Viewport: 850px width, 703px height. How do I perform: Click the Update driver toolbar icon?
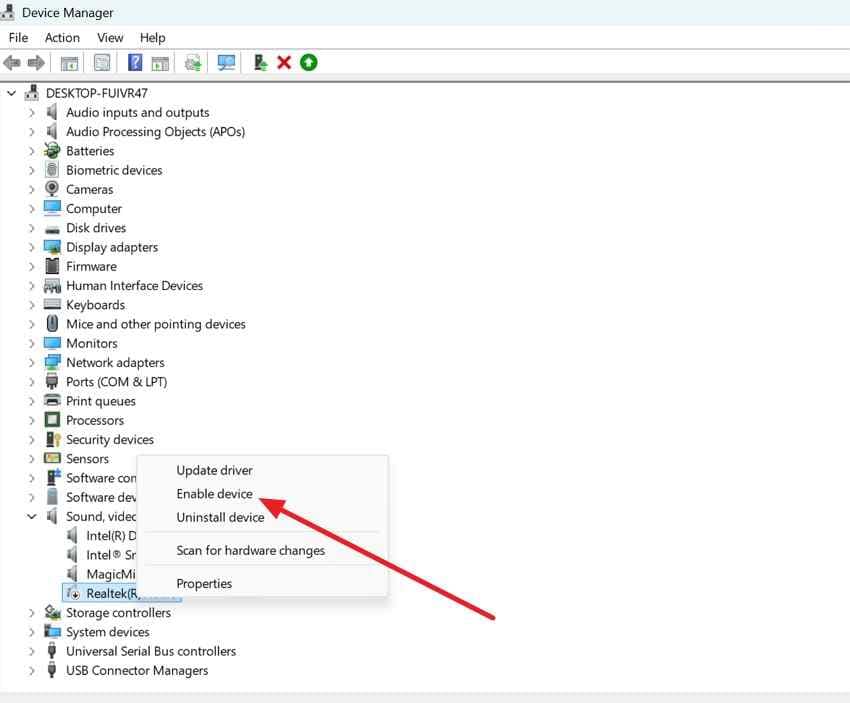193,63
